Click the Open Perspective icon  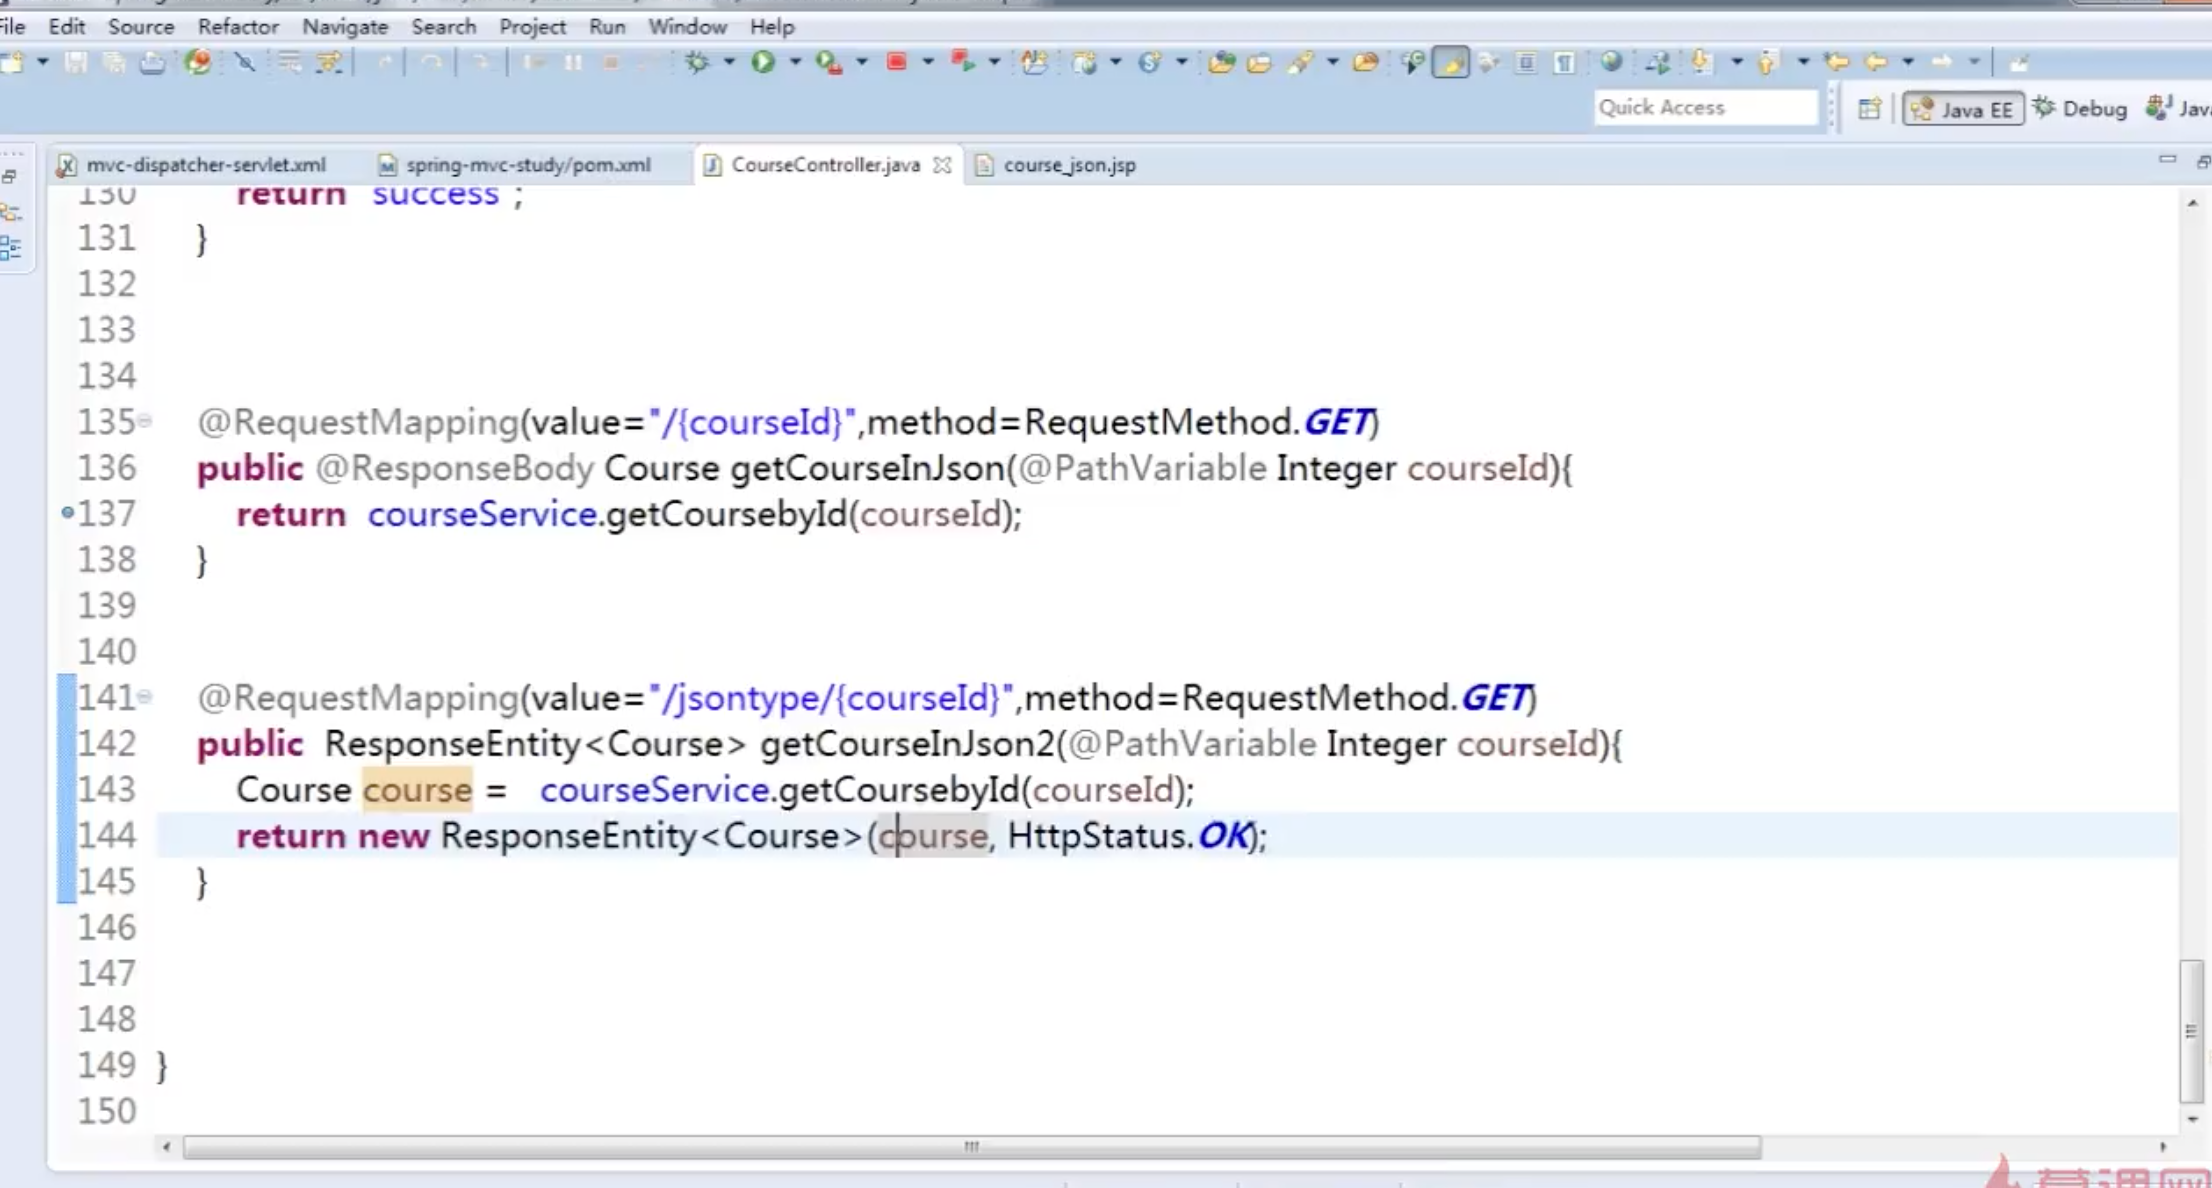coord(1869,109)
